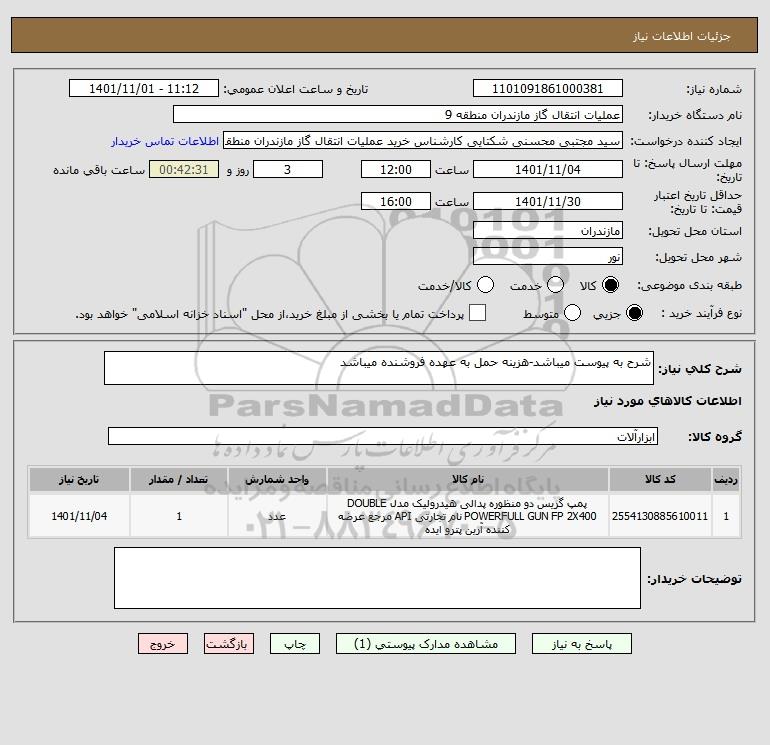Click the need date cell 1401/11/04

(x=79, y=516)
